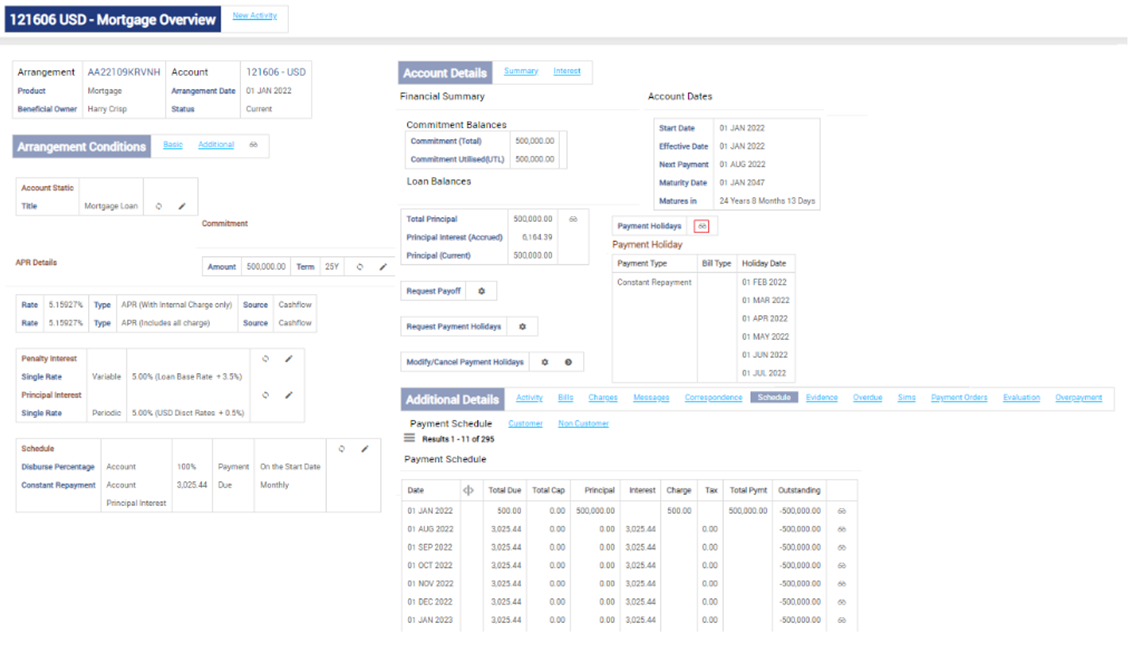Select the highlighted Schedule tab
Screen dimensions: 1142x654
pos(774,398)
